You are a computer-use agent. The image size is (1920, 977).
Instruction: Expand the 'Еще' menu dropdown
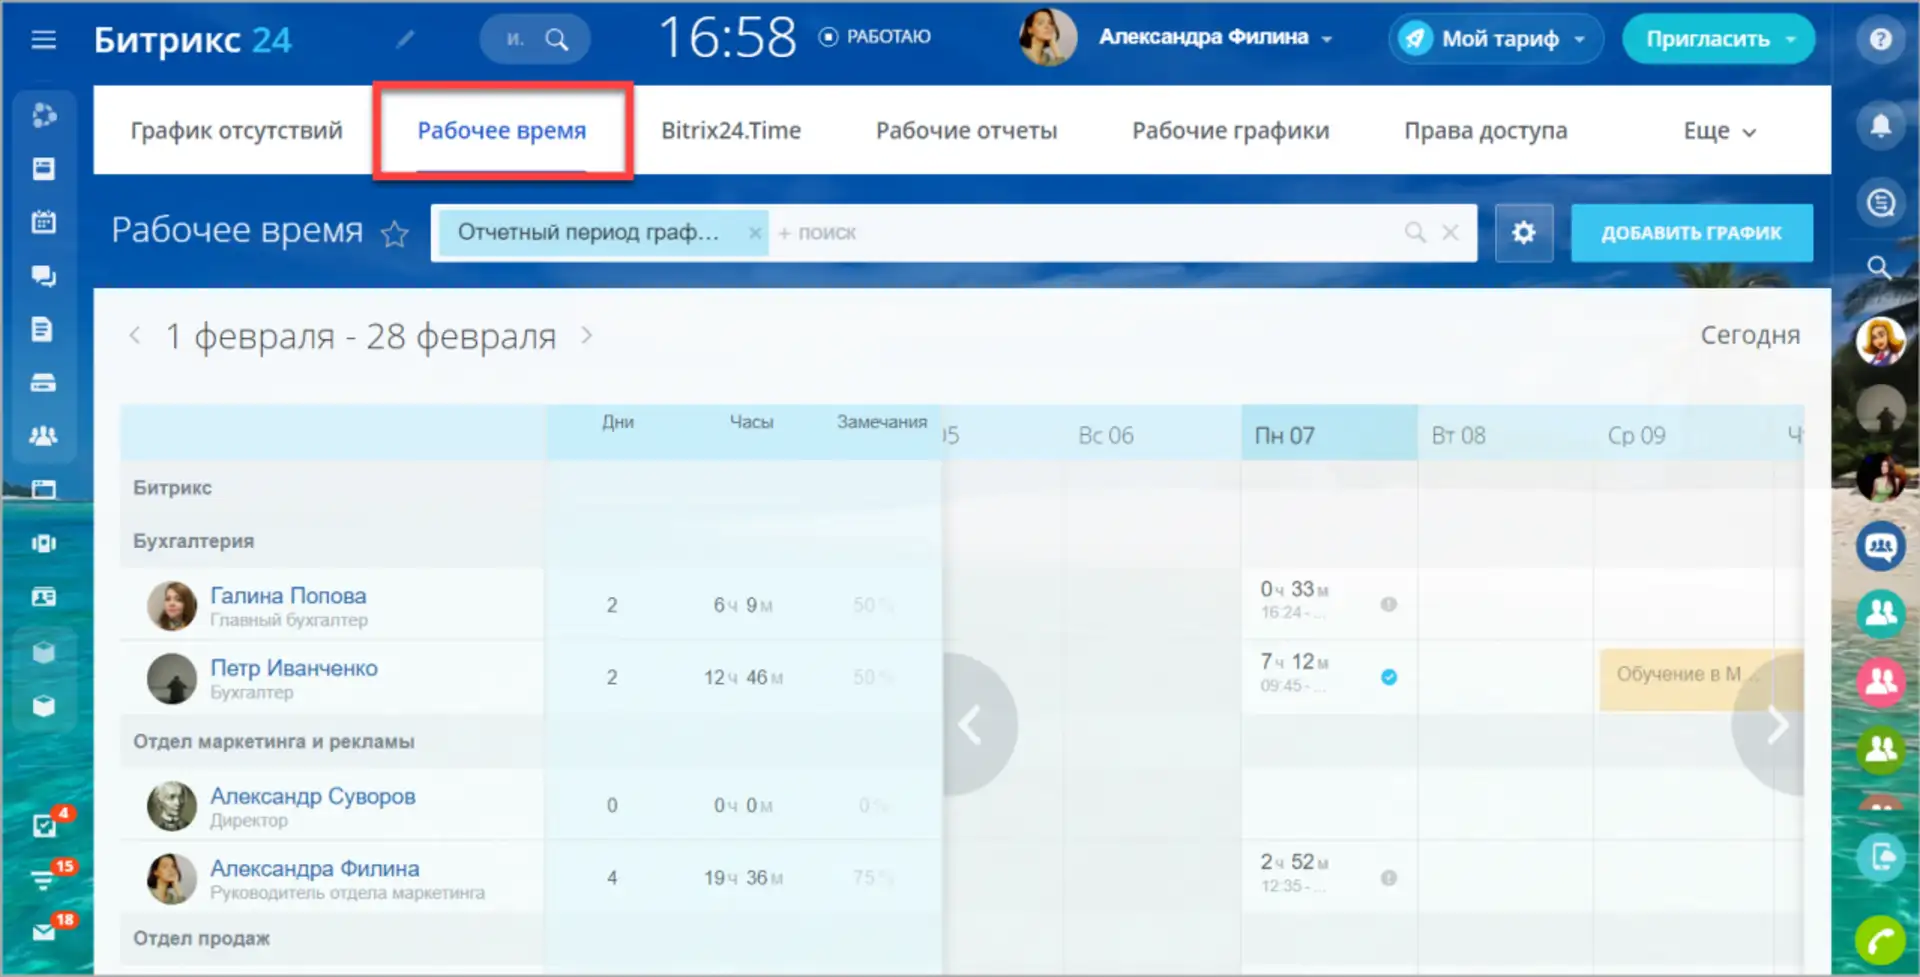coord(1718,130)
